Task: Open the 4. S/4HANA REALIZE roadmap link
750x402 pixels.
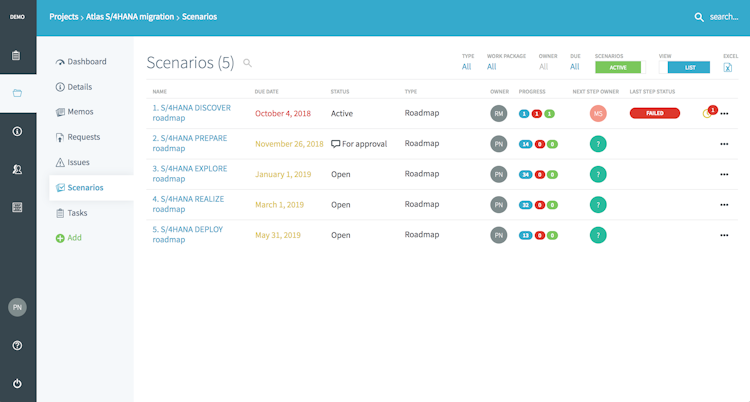Action: pyautogui.click(x=188, y=204)
